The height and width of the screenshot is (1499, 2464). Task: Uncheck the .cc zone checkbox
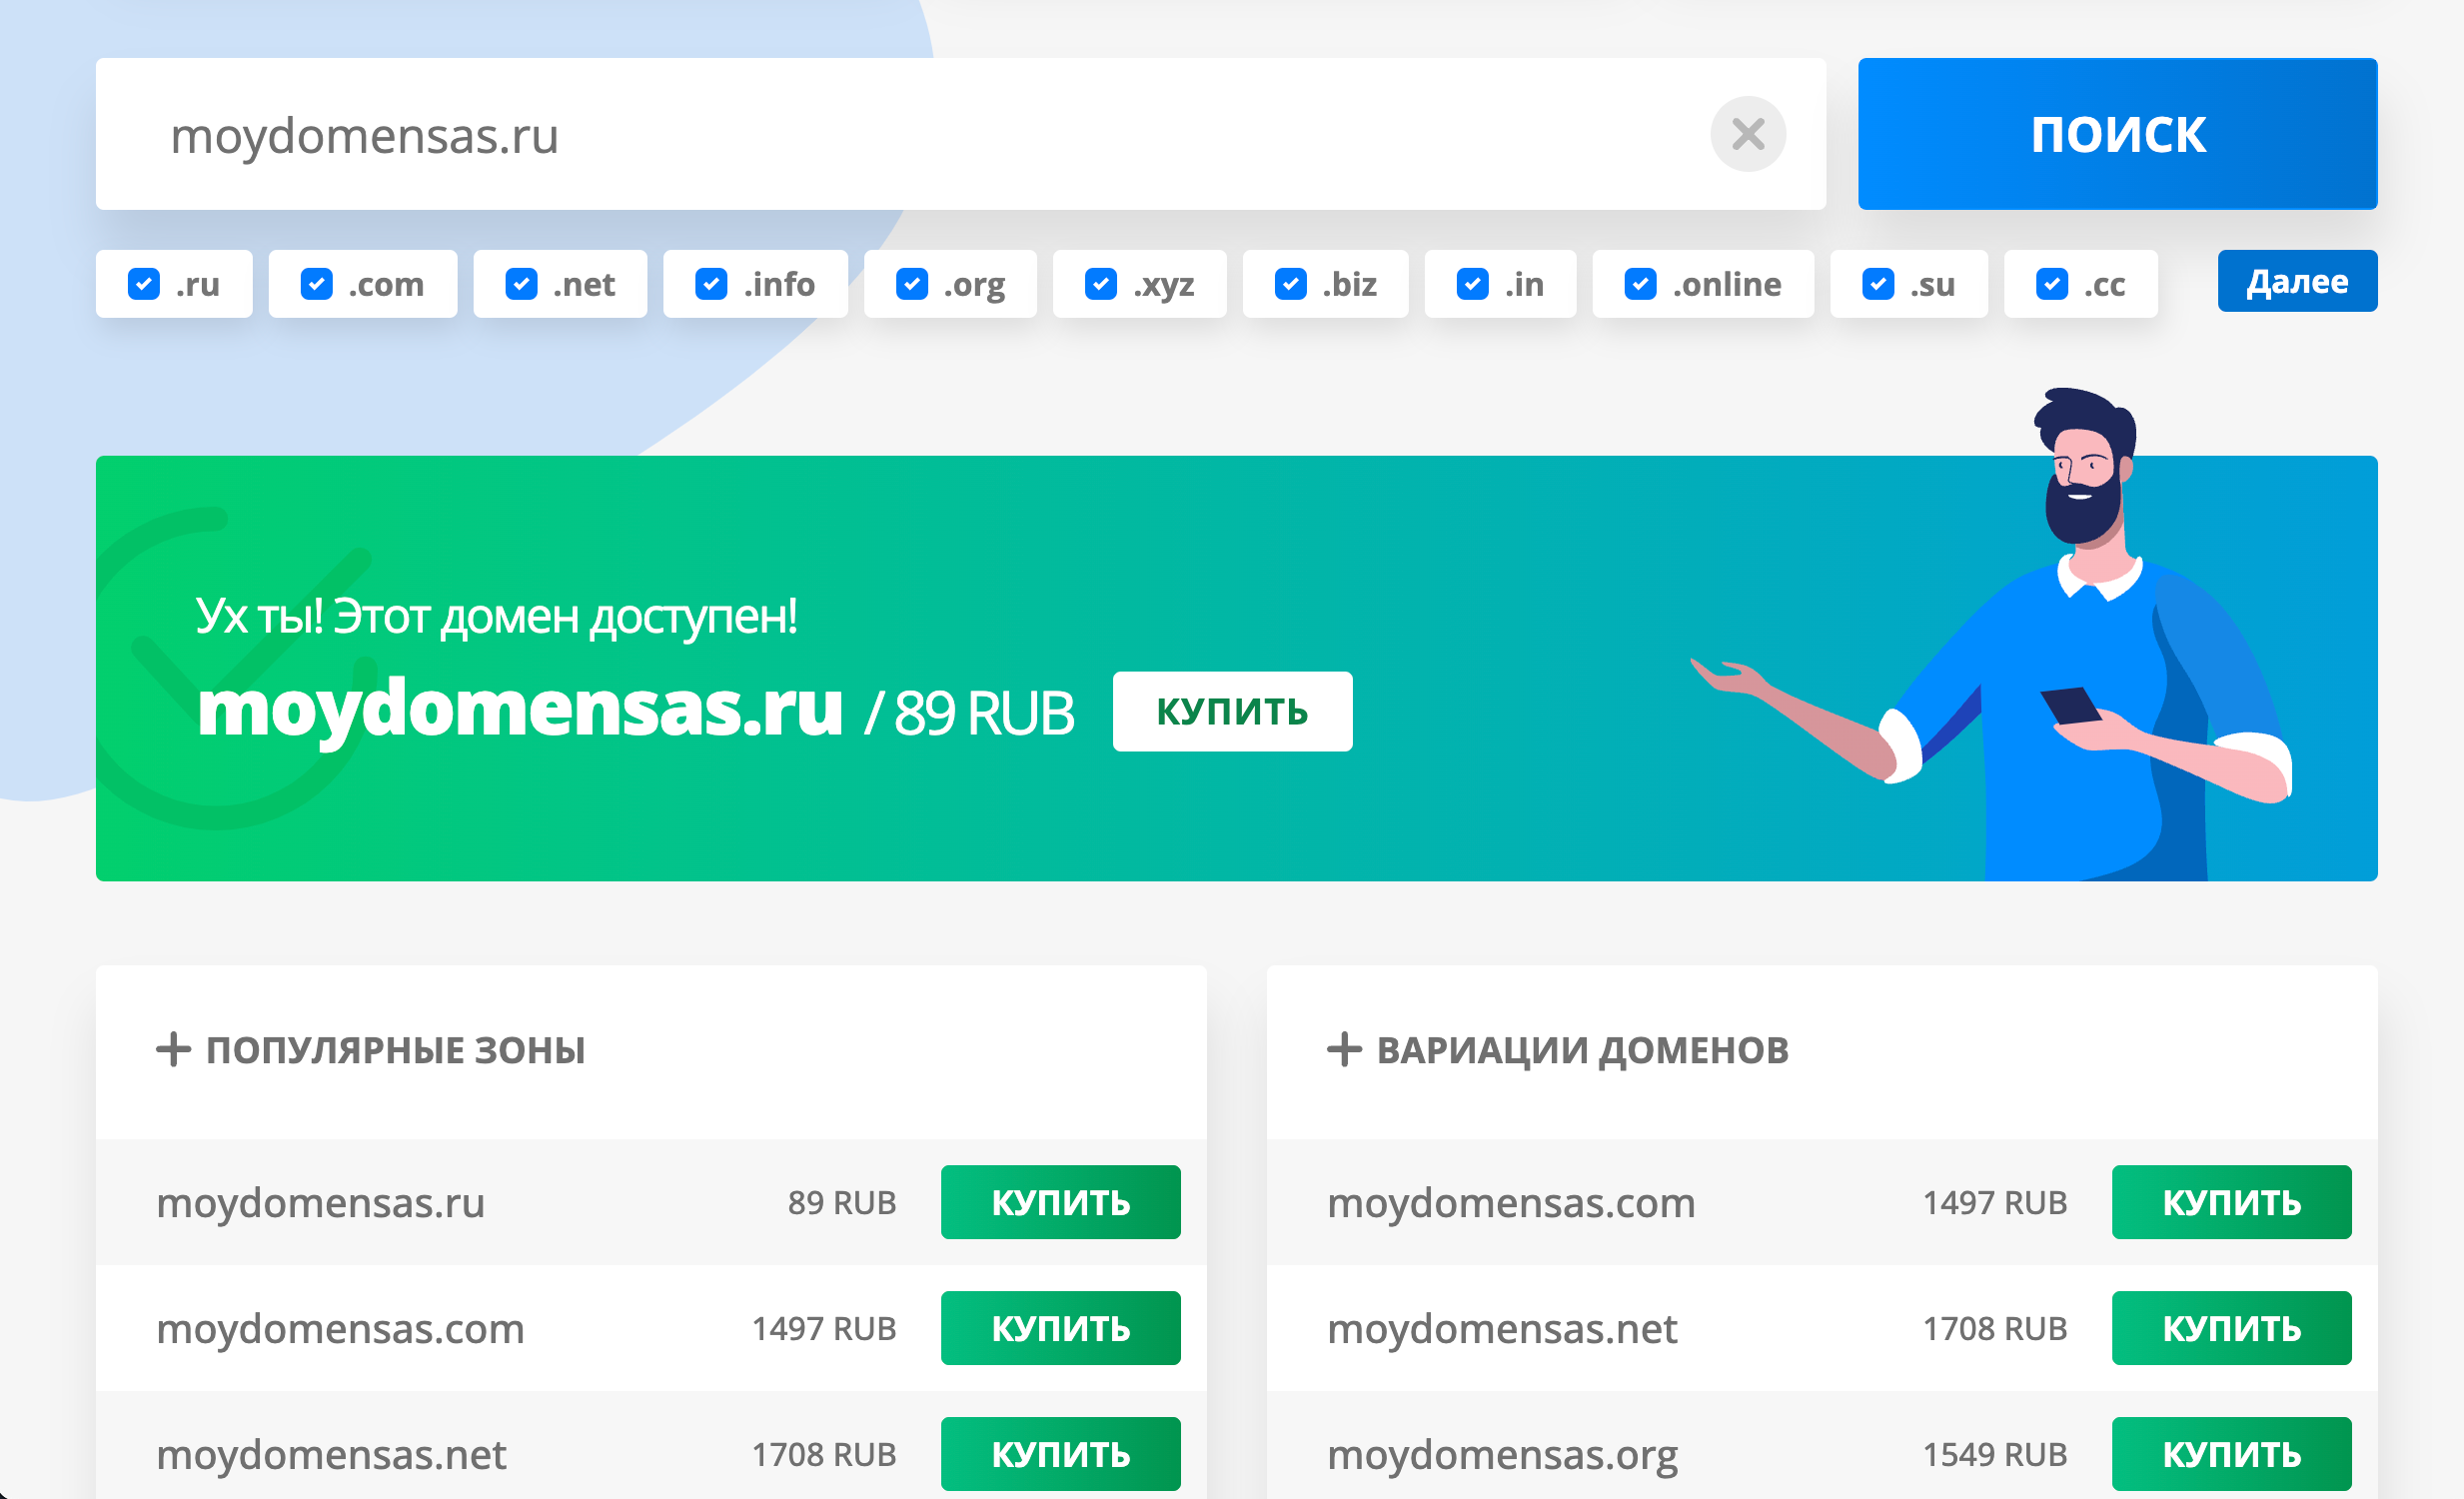coord(2051,284)
